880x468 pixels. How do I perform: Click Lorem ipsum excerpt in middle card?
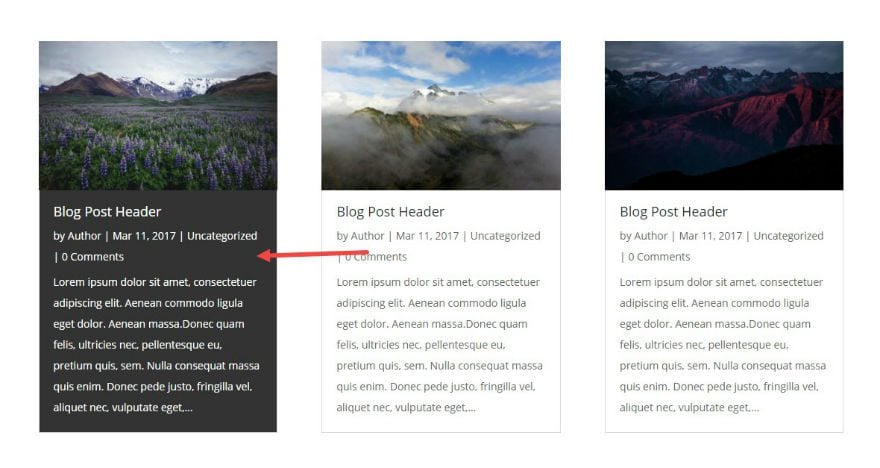[x=440, y=345]
